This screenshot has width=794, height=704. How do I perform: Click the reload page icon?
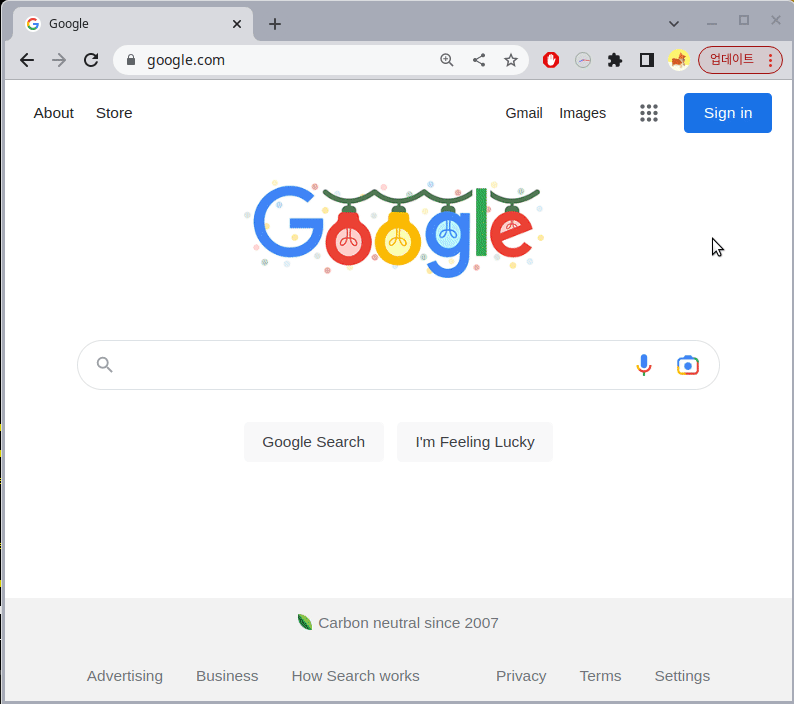point(91,60)
